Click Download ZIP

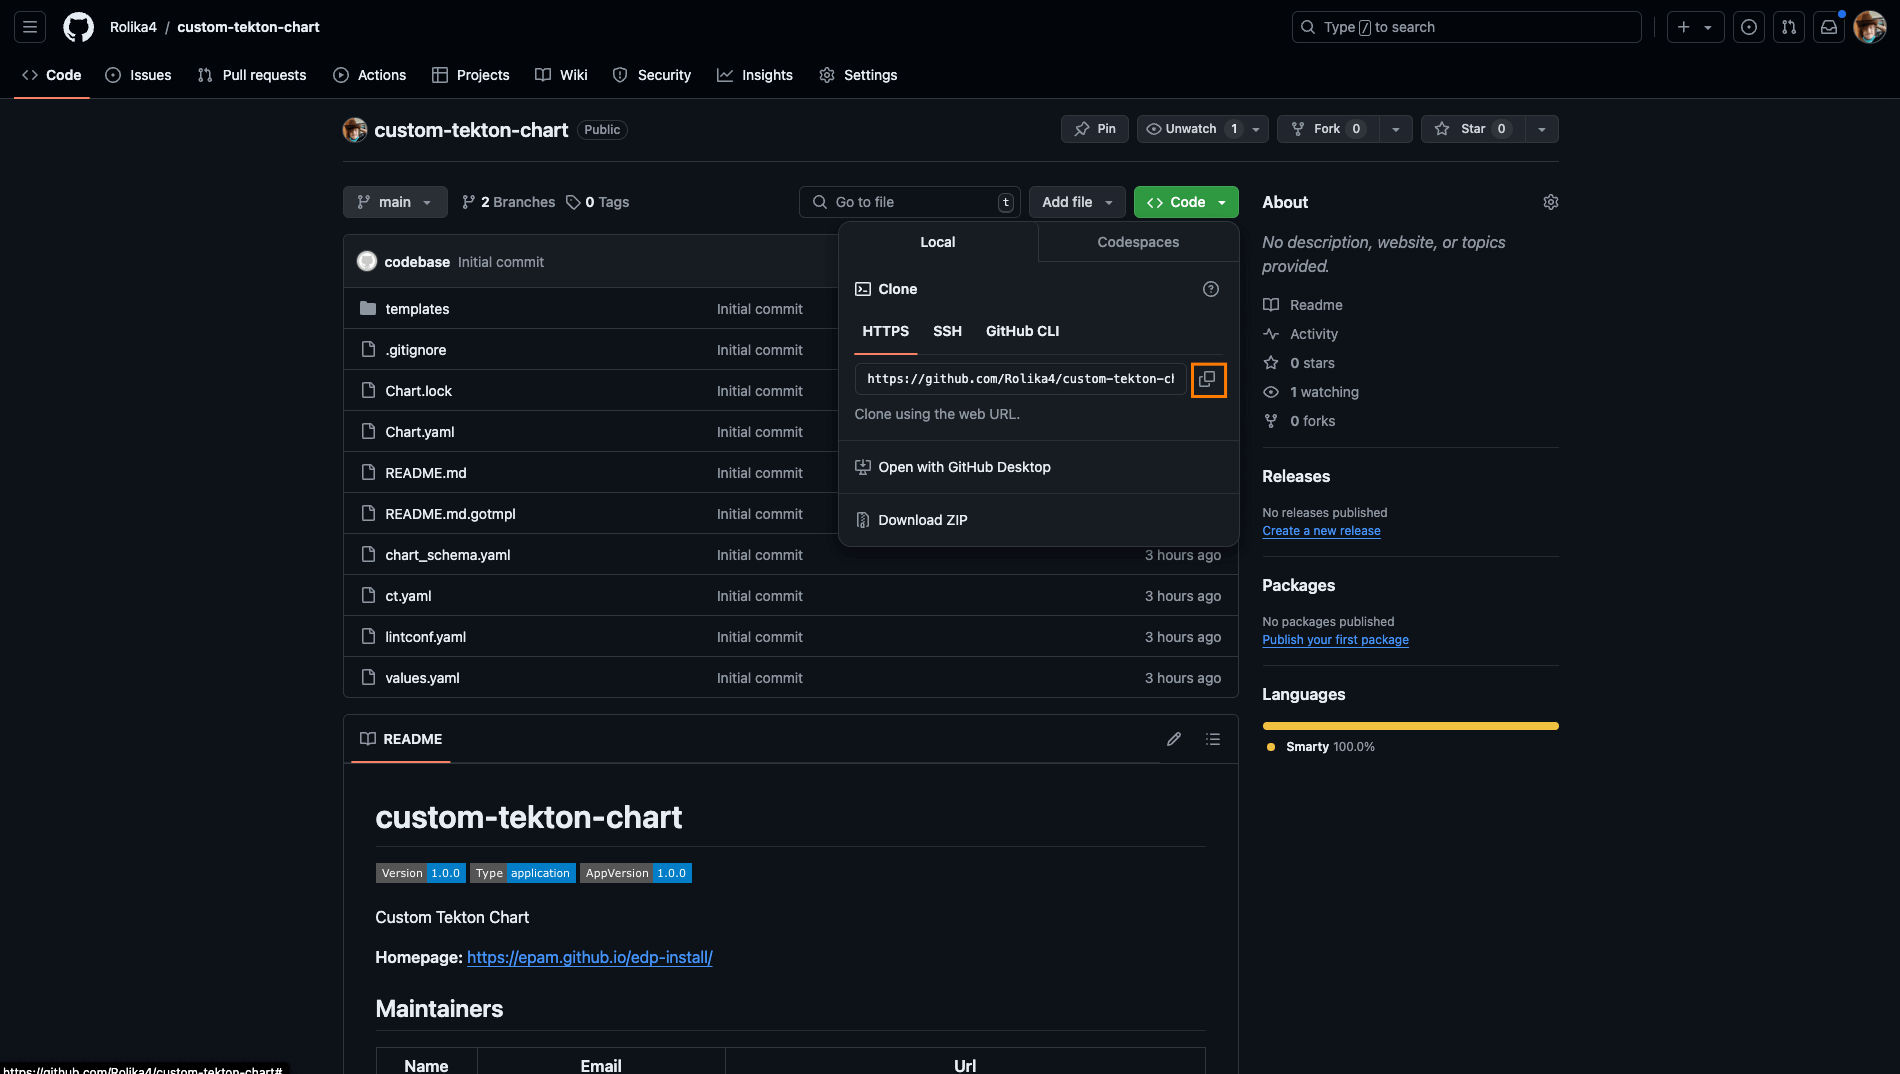tap(922, 519)
